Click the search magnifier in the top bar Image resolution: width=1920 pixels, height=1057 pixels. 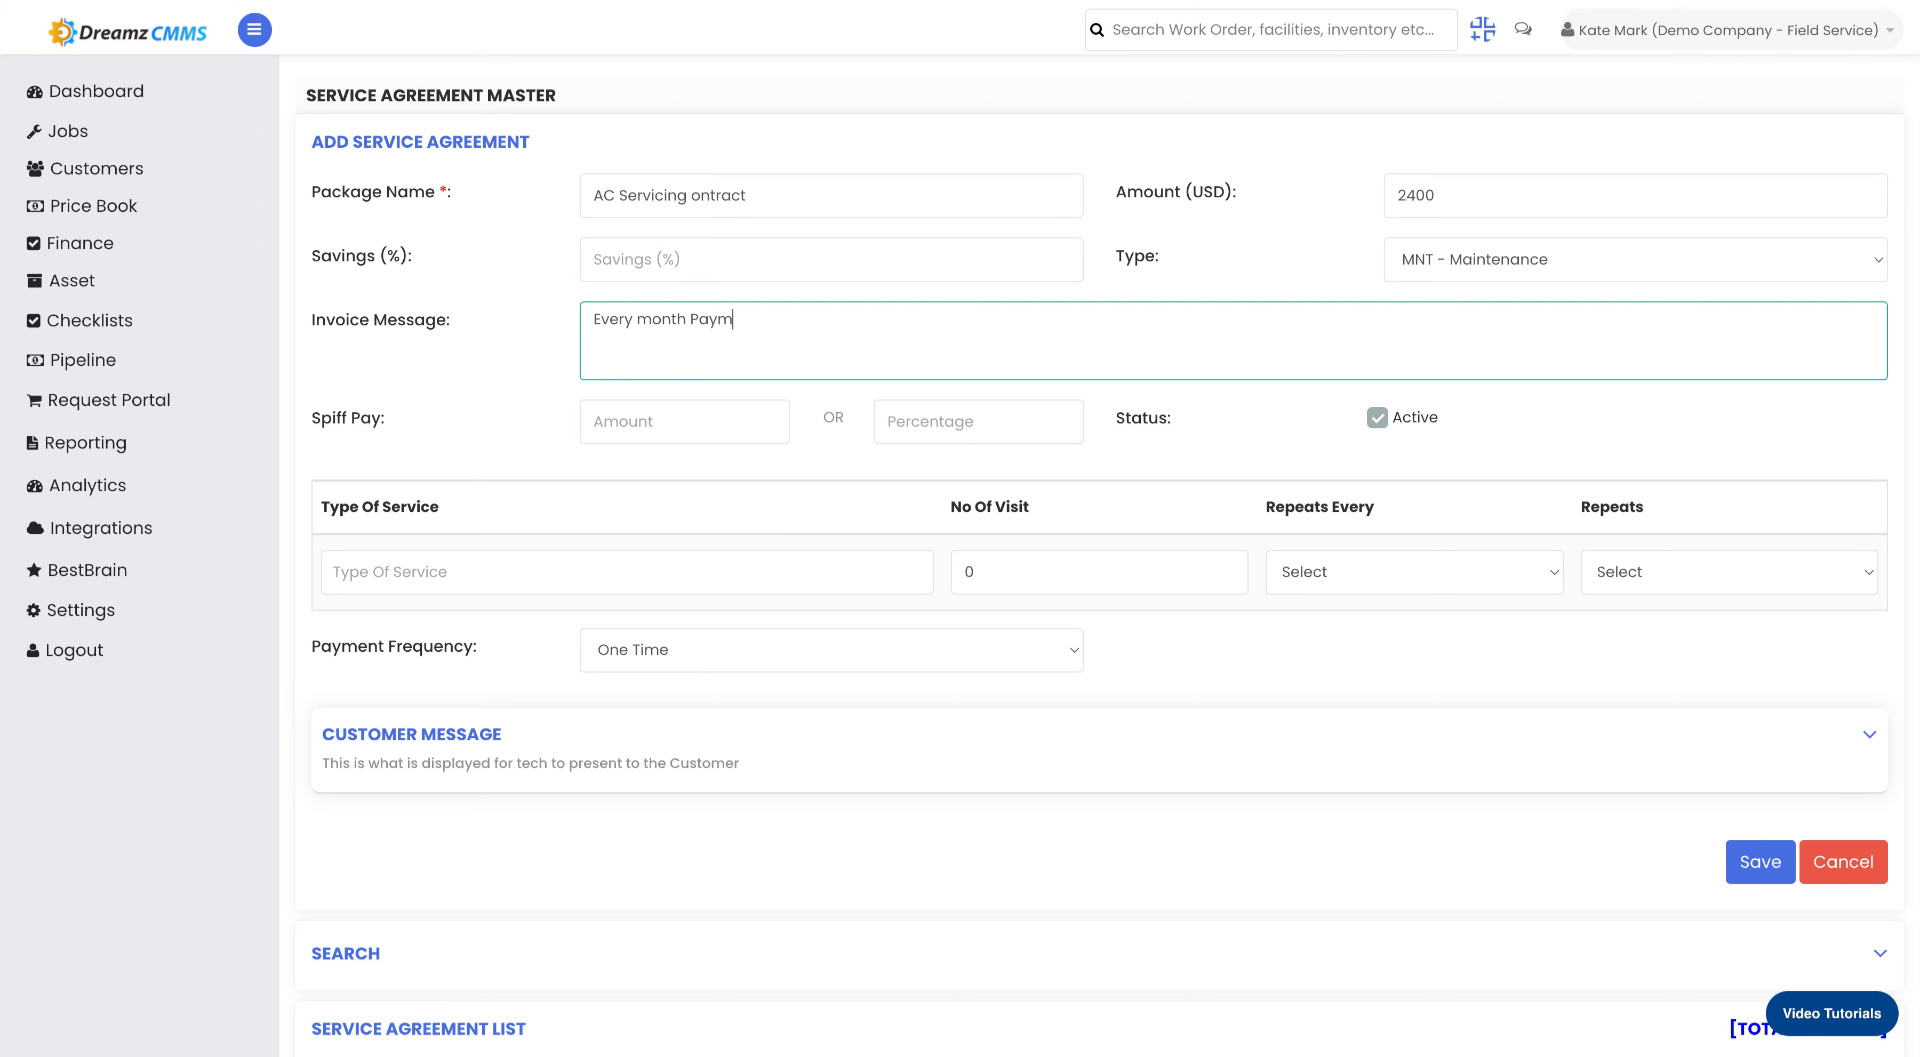point(1097,29)
